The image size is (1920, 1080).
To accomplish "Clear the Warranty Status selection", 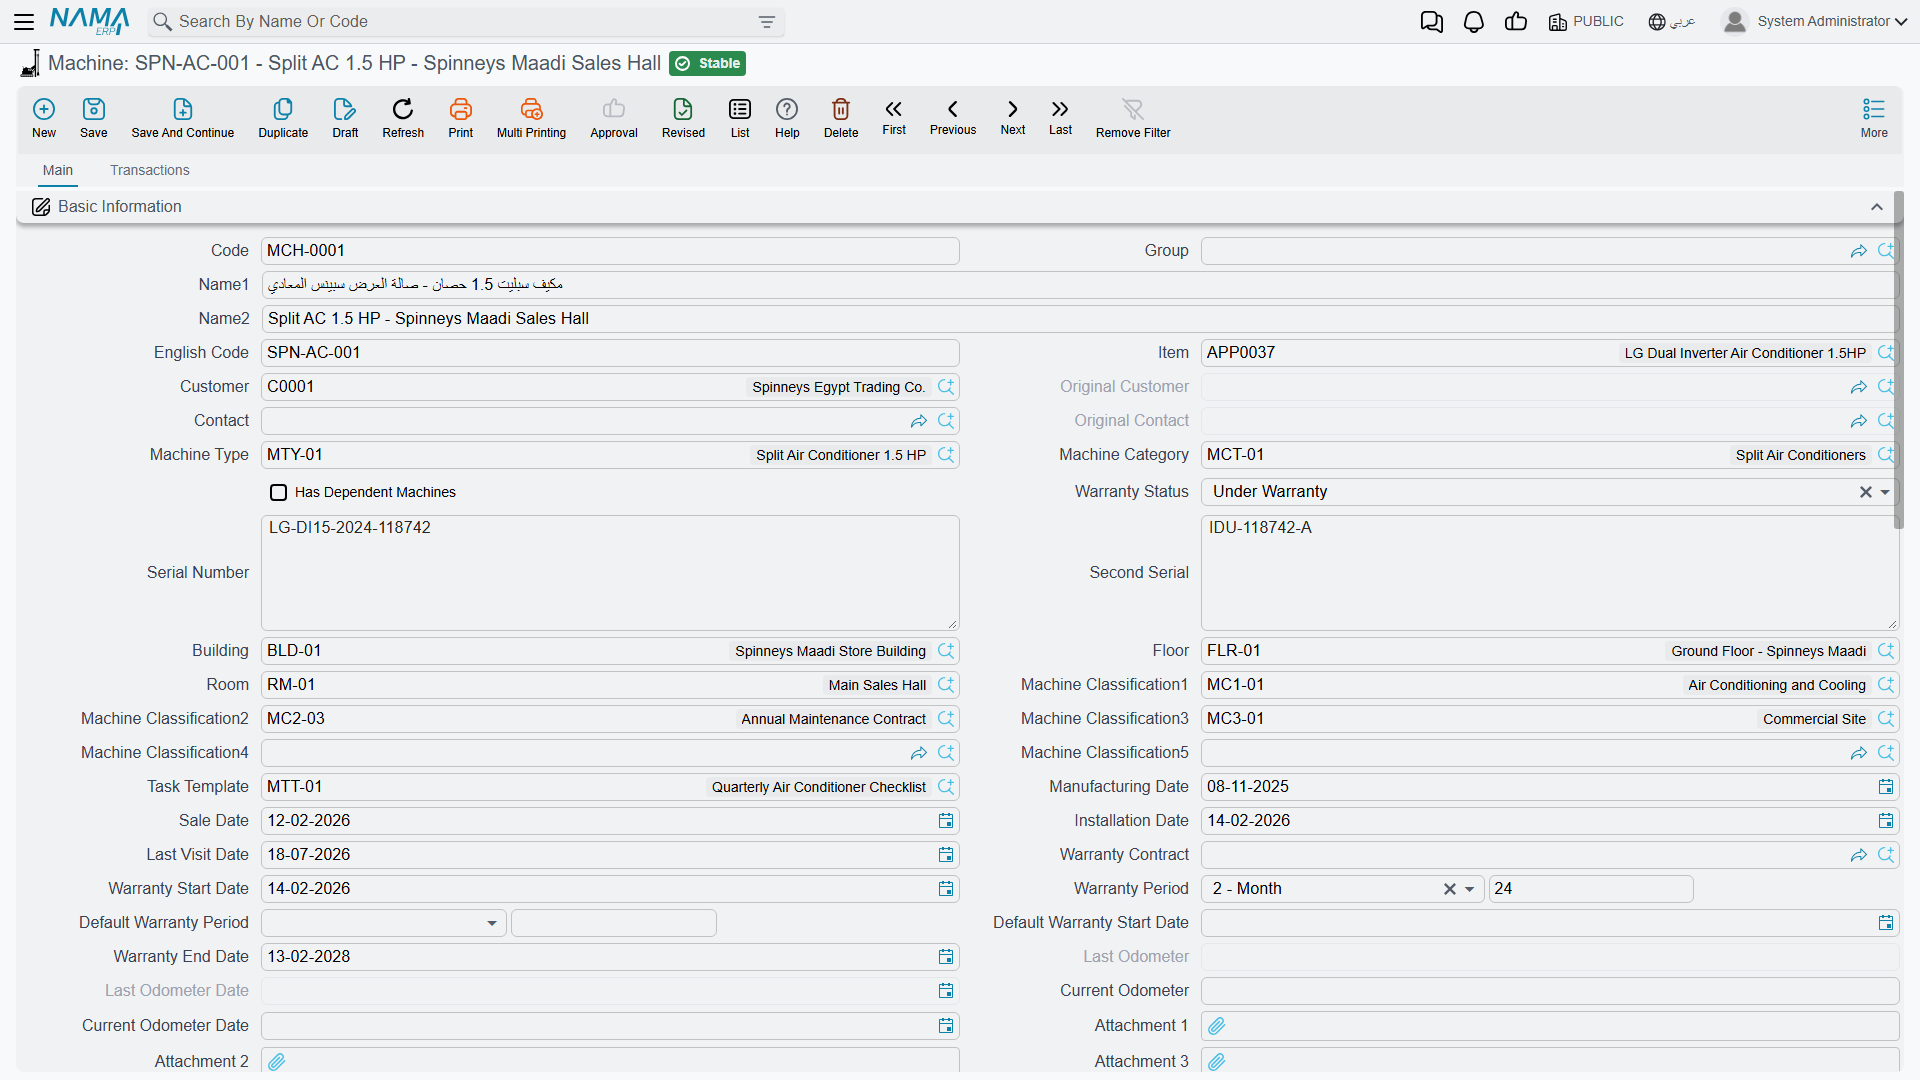I will [x=1865, y=492].
